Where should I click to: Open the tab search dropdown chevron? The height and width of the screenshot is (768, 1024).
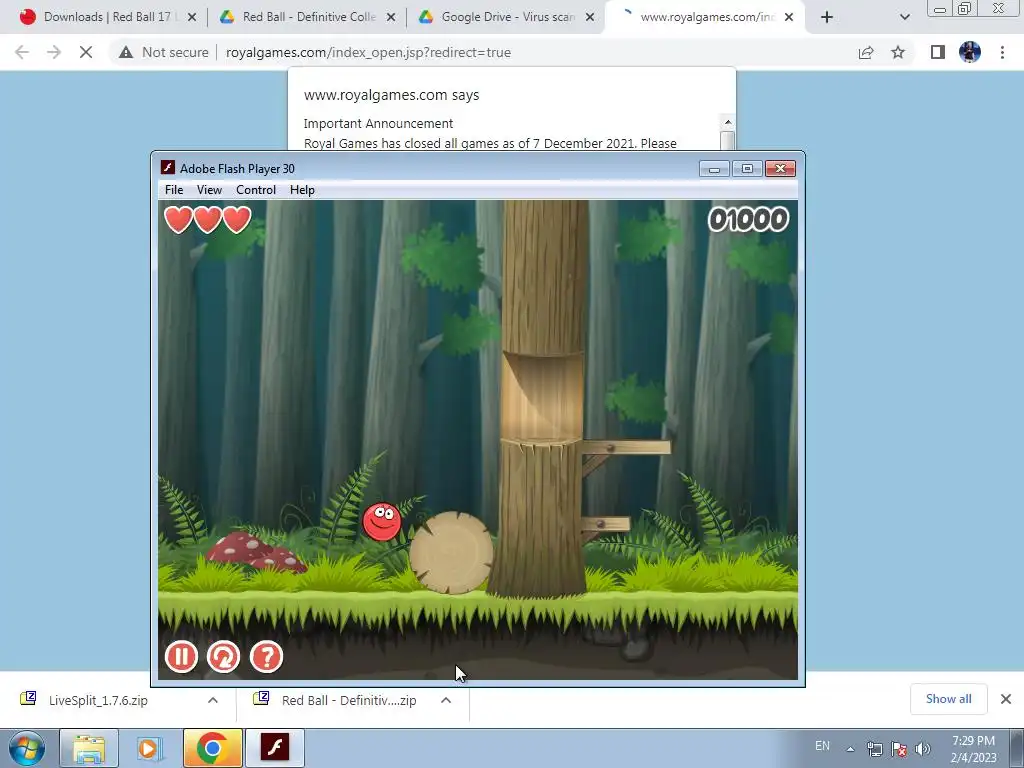(x=904, y=18)
